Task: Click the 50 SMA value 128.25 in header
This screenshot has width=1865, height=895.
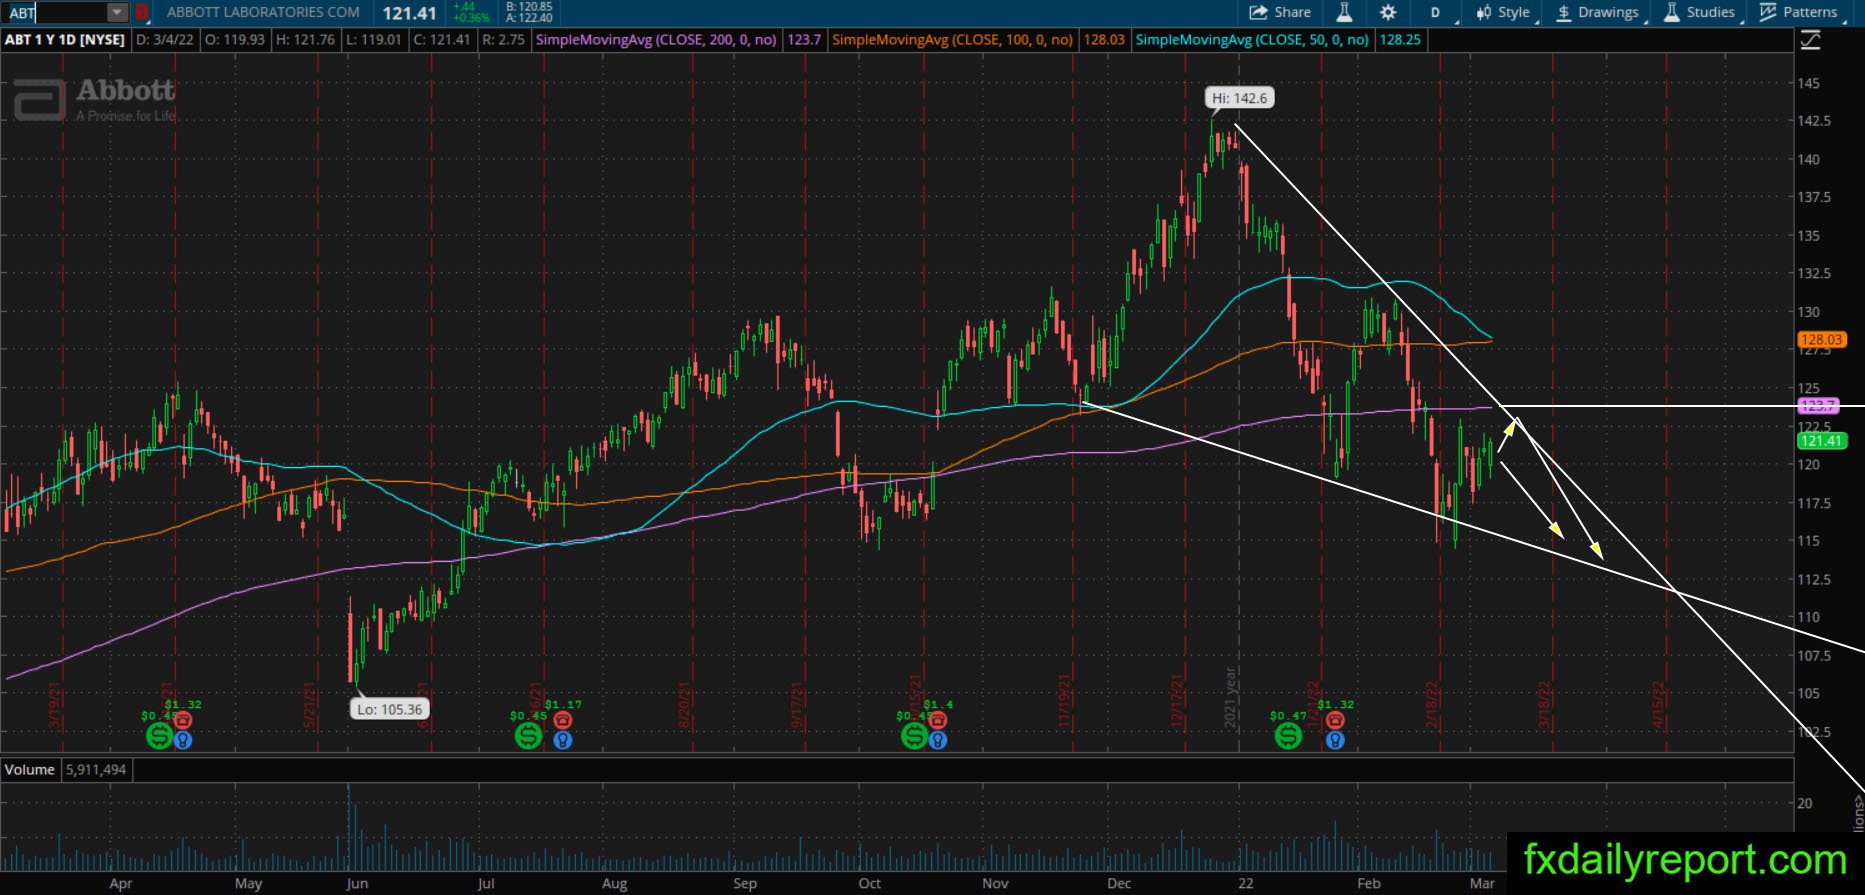Action: coord(1400,40)
